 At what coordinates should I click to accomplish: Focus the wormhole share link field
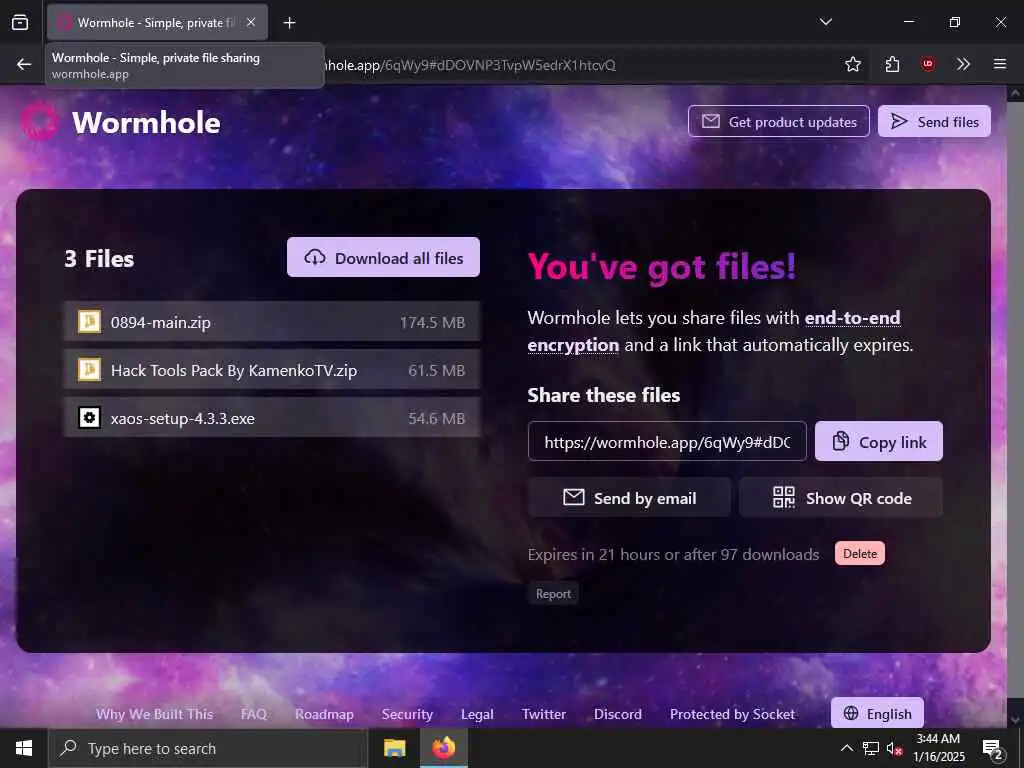pos(667,441)
